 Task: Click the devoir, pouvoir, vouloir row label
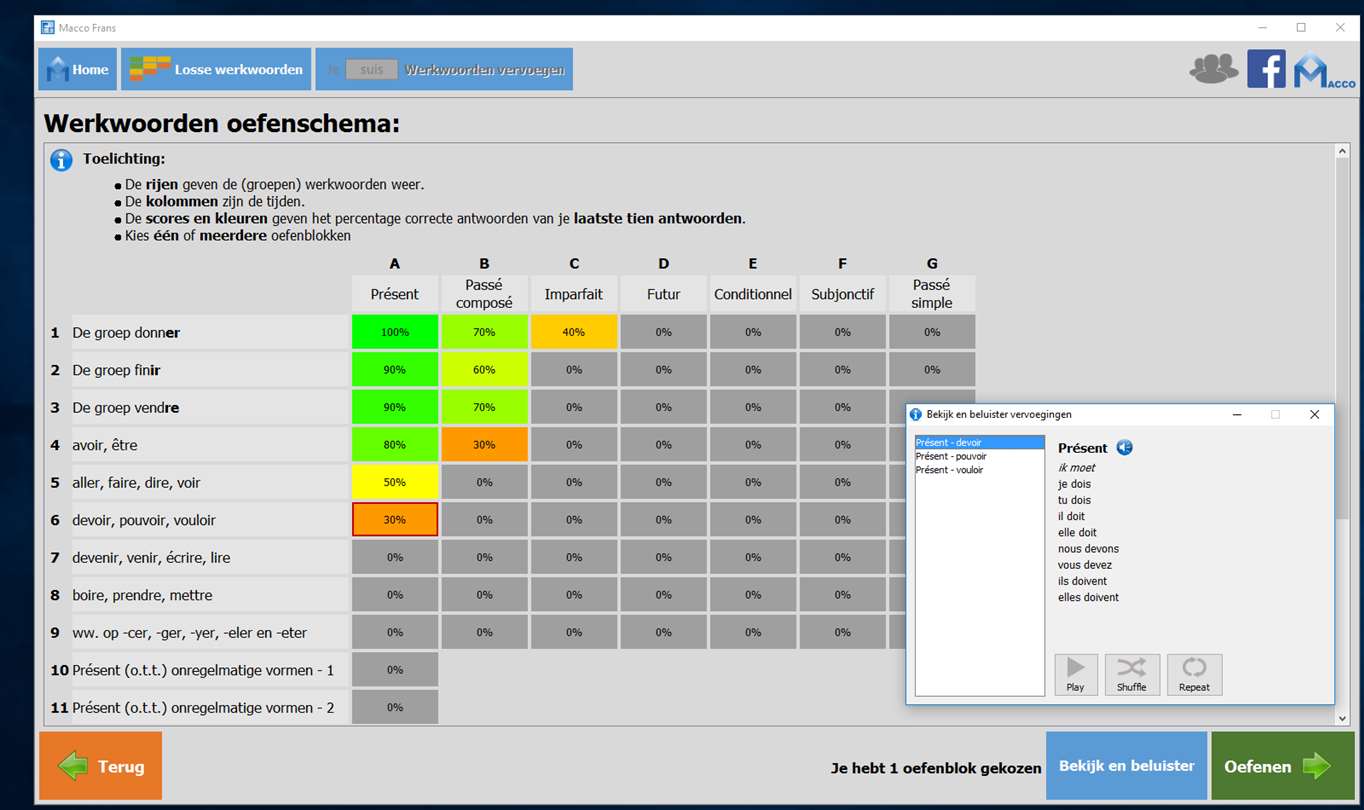[210, 520]
